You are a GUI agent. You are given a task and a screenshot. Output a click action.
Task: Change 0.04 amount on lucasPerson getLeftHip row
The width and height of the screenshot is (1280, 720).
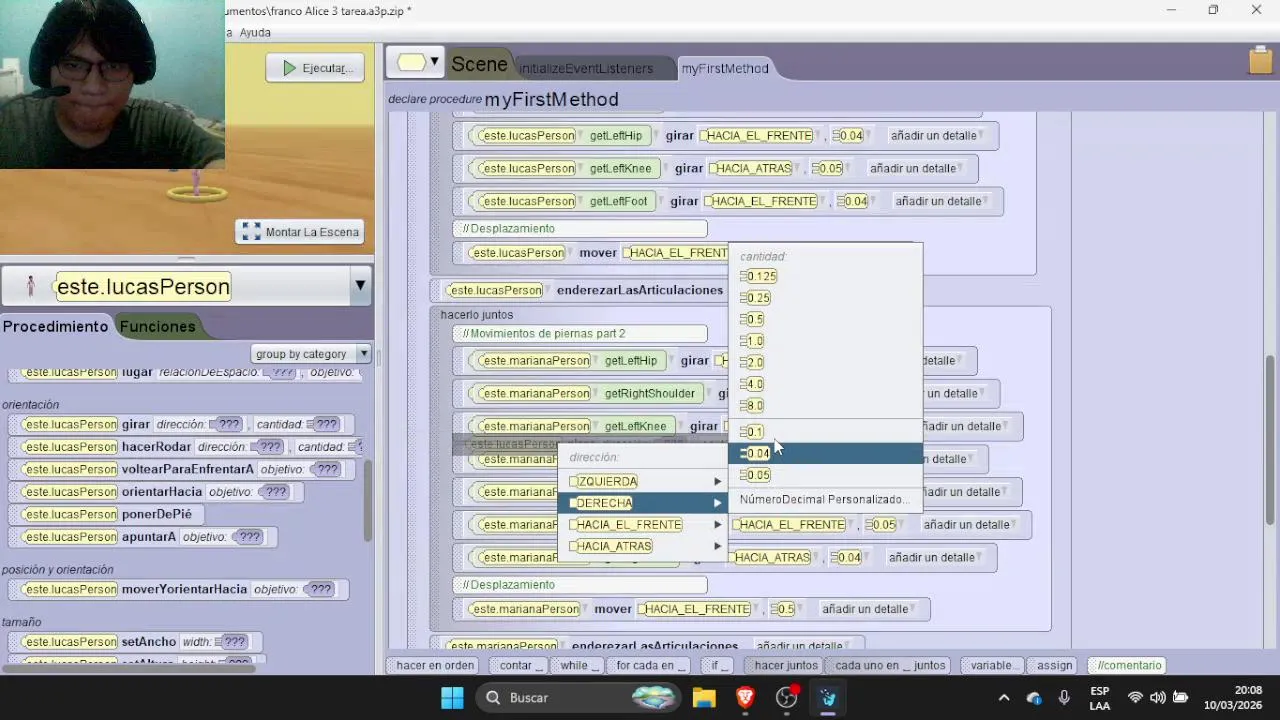click(848, 136)
